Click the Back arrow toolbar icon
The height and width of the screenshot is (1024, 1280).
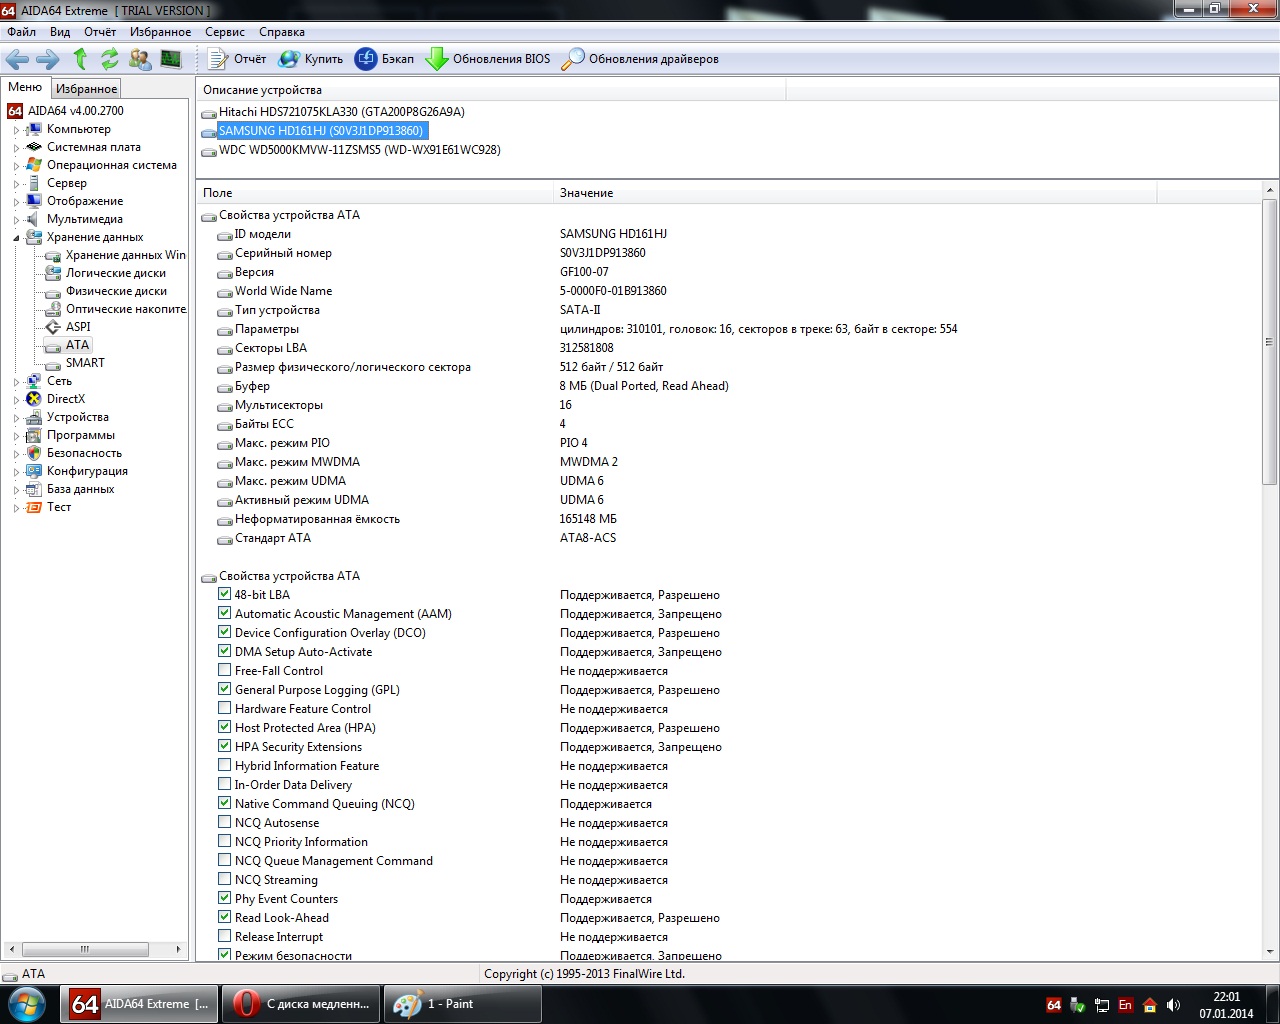point(17,59)
